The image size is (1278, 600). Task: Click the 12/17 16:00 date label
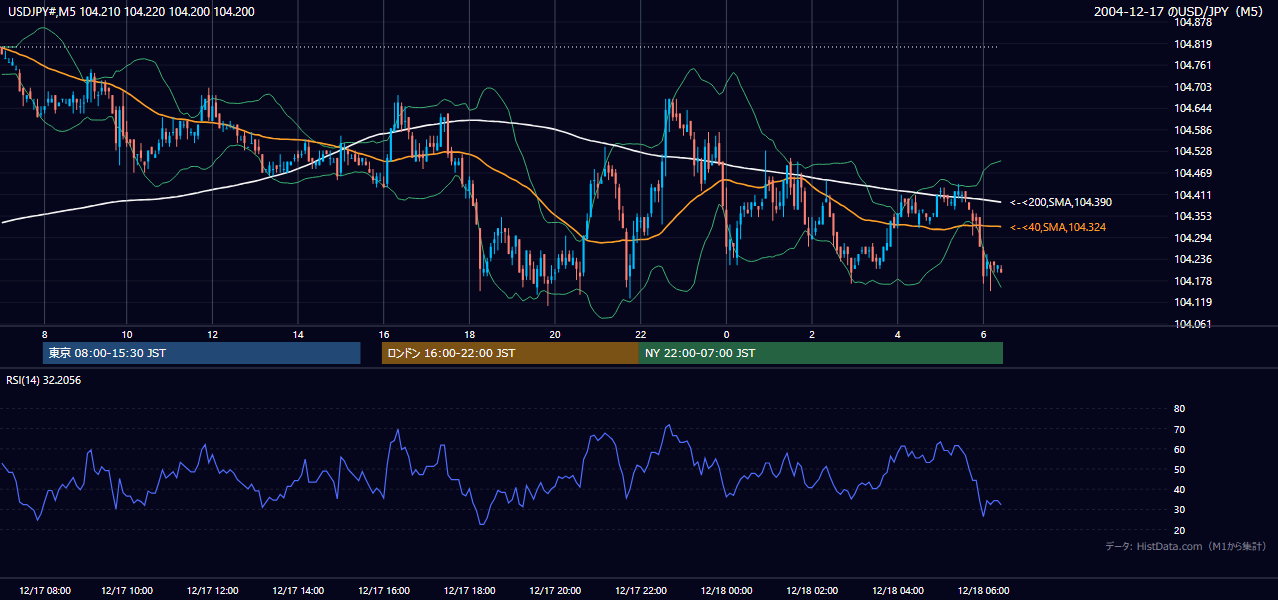tap(384, 591)
